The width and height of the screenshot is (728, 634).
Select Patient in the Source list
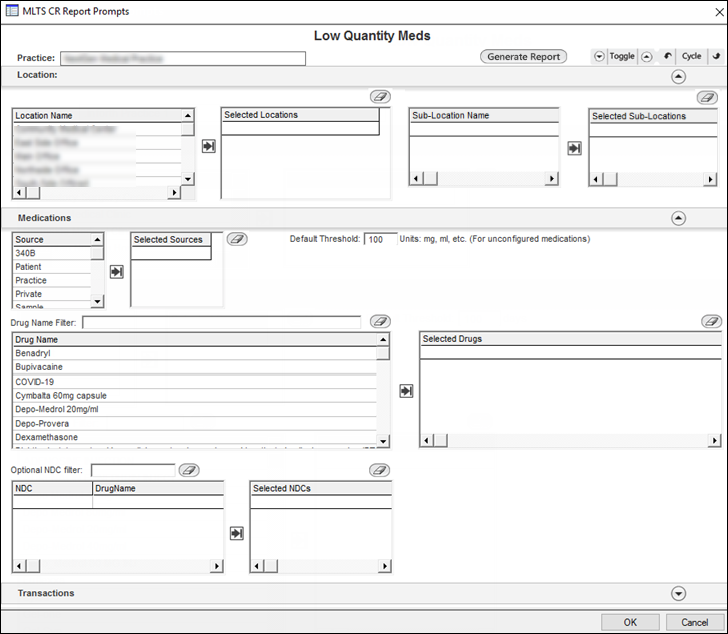click(x=52, y=267)
